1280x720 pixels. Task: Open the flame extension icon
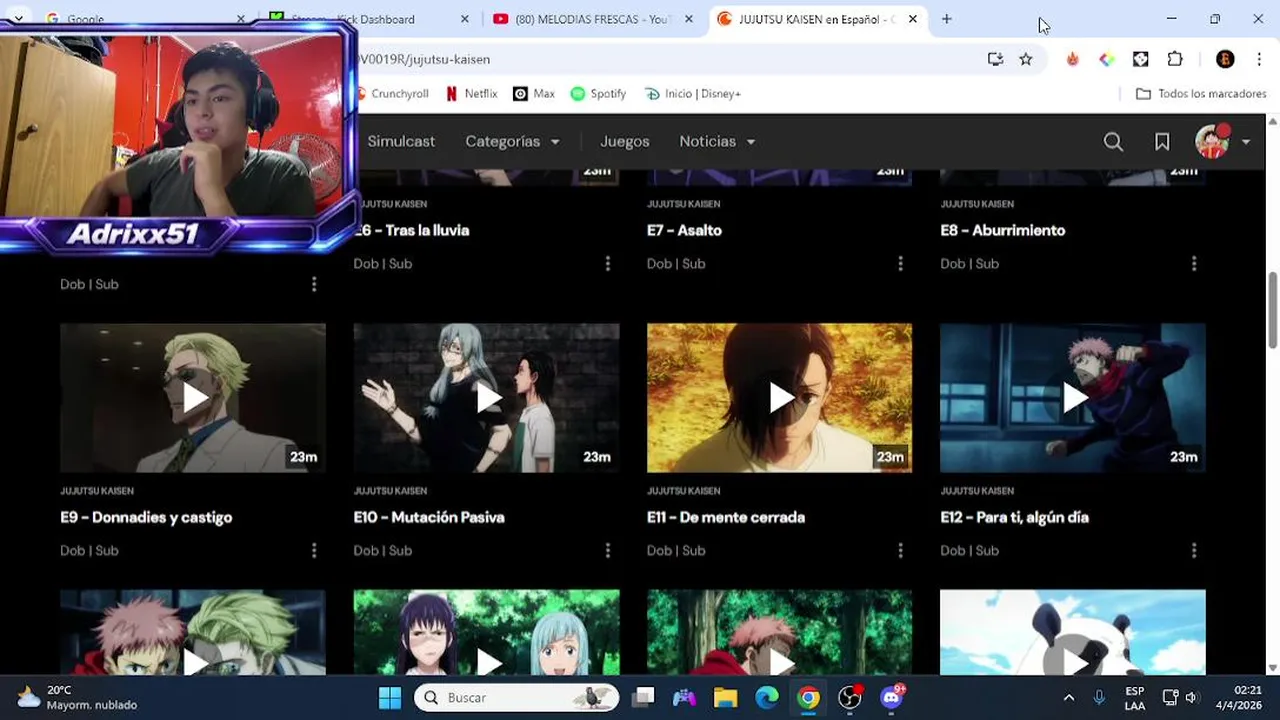click(1073, 59)
